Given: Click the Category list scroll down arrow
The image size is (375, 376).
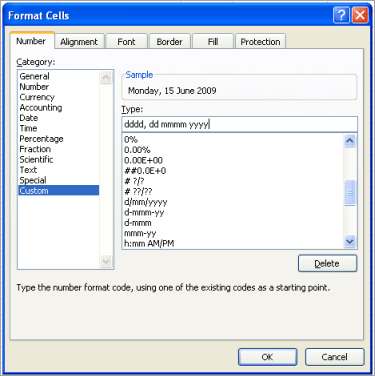Looking at the screenshot, I should coord(106,261).
